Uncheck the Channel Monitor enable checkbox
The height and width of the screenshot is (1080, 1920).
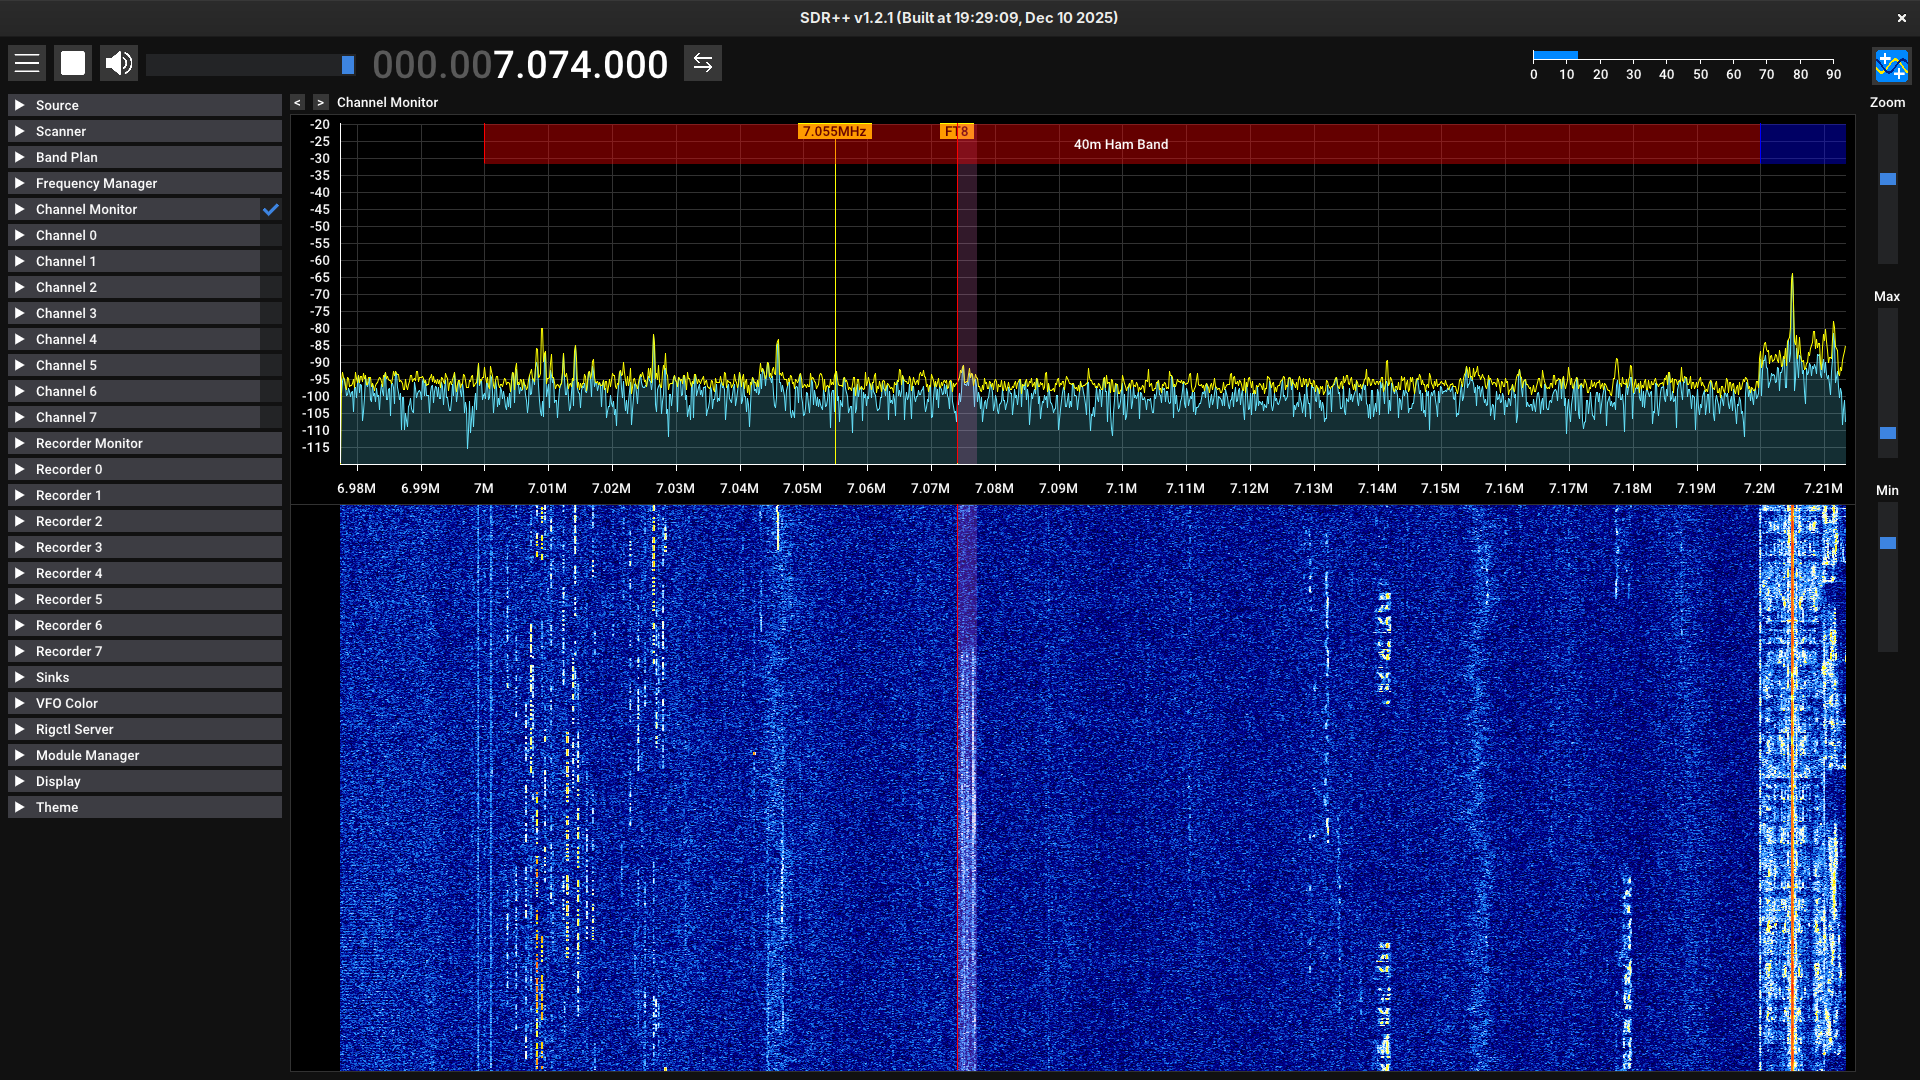point(271,209)
